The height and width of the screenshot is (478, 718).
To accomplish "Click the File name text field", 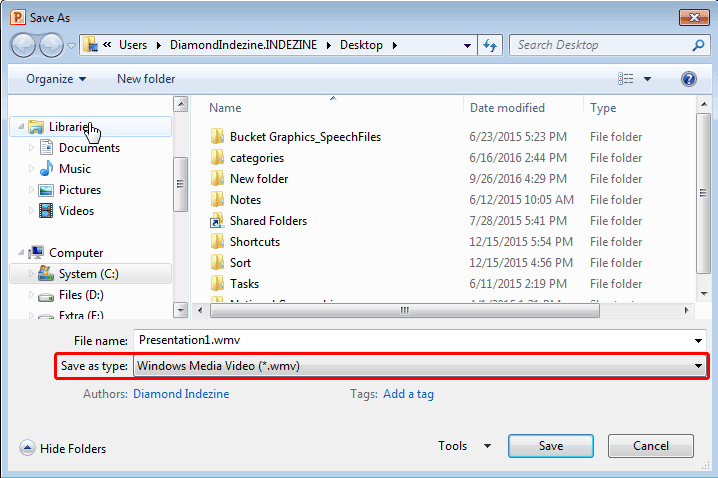I will click(x=412, y=340).
